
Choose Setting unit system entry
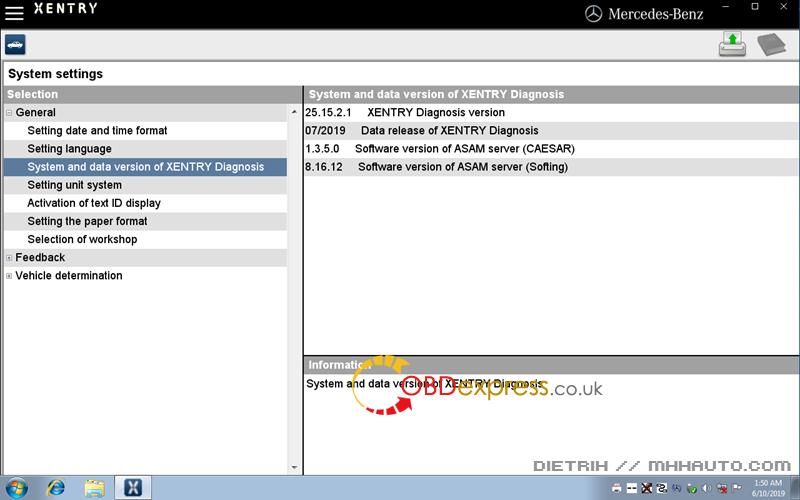74,185
